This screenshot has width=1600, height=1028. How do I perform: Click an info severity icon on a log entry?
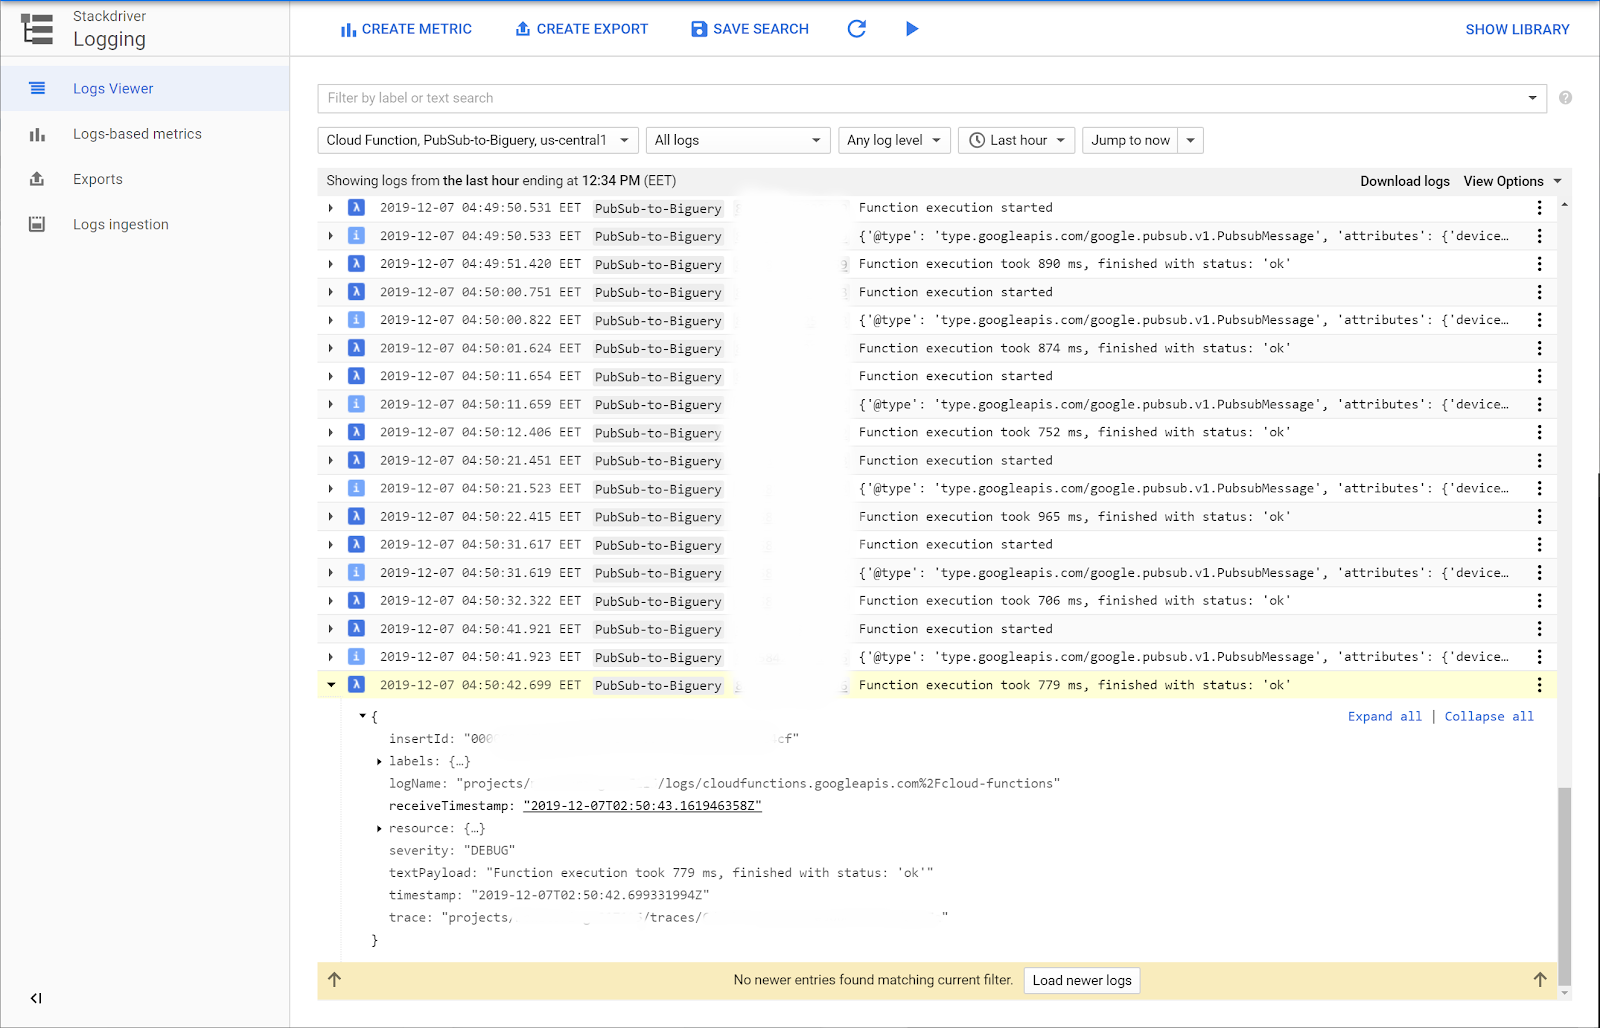point(357,236)
